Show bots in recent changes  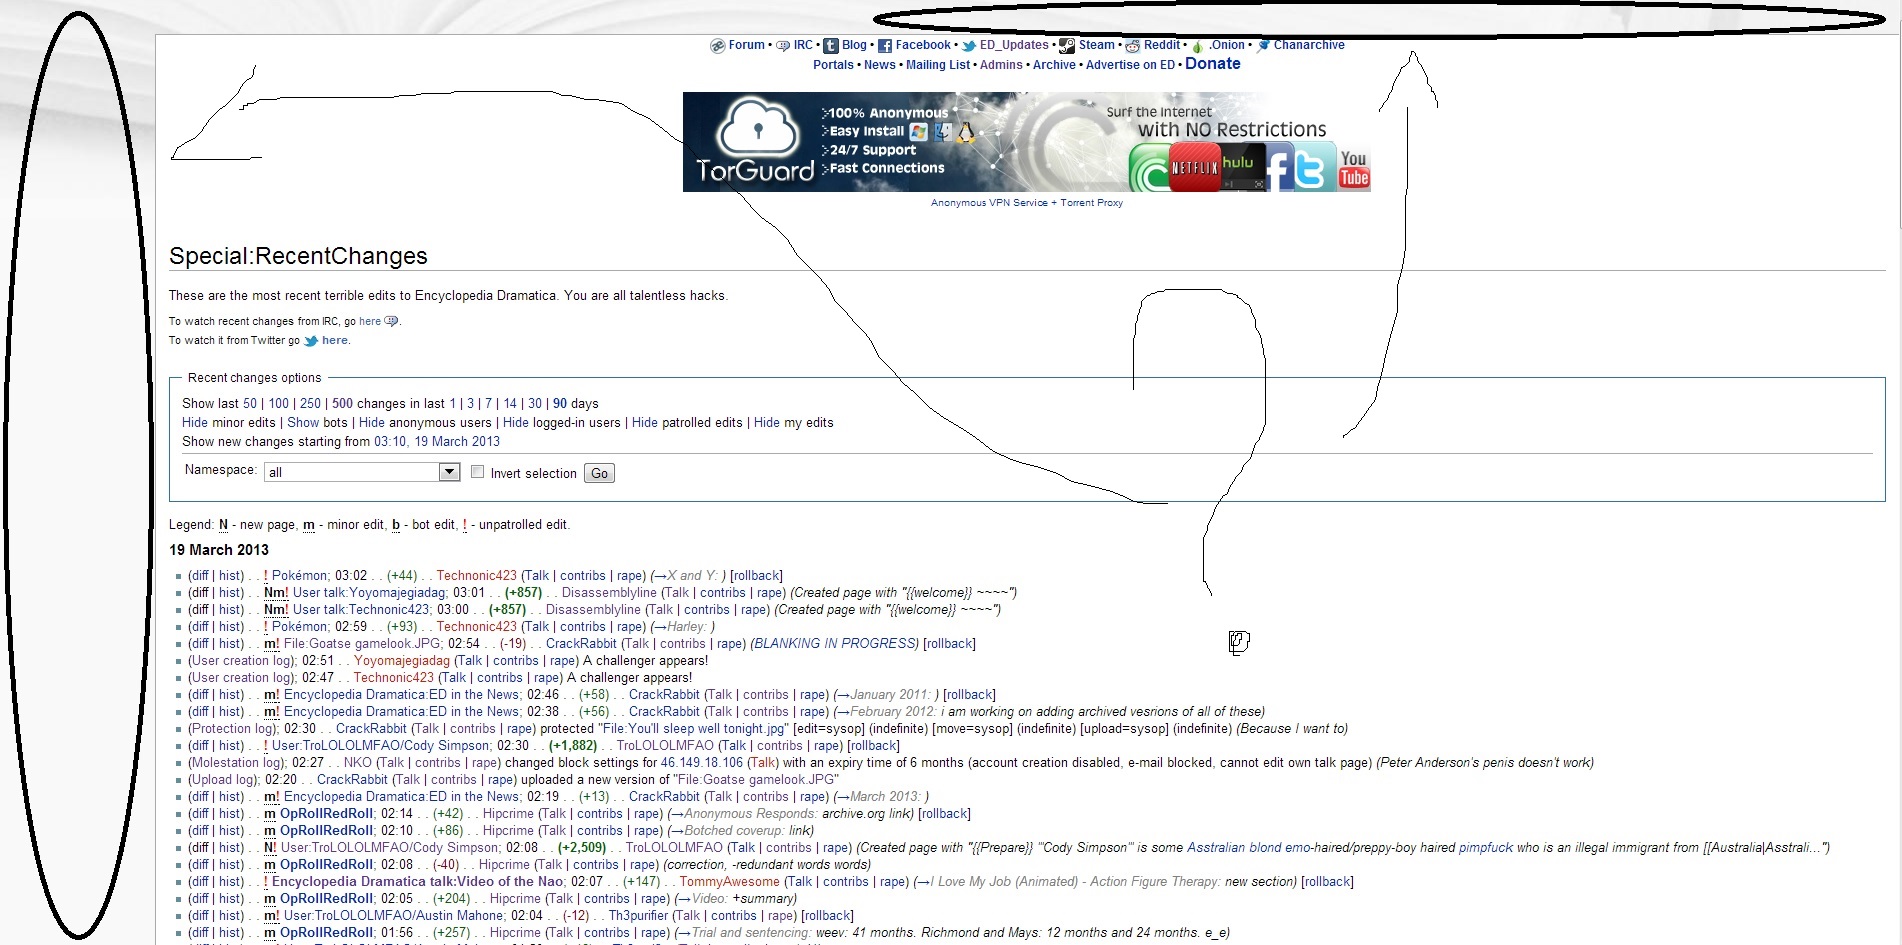303,423
